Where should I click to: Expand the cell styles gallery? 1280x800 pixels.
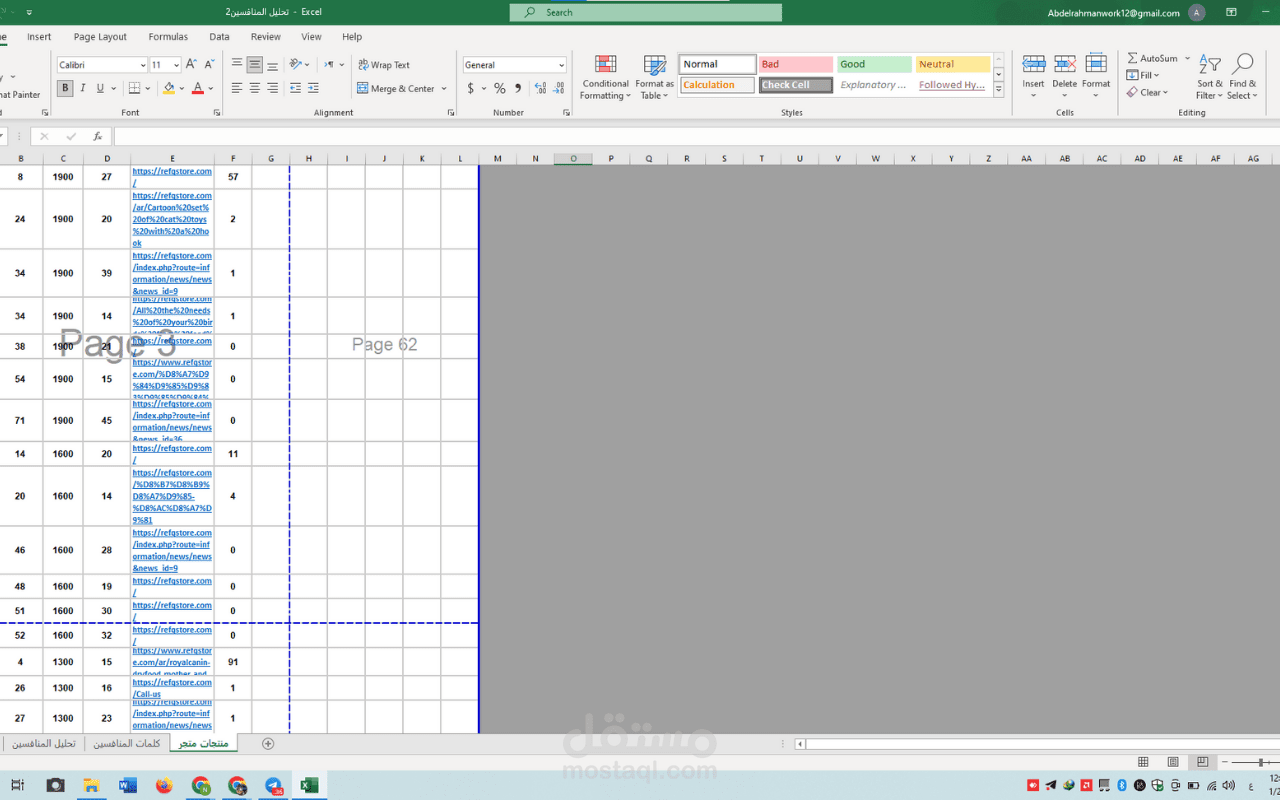click(998, 90)
